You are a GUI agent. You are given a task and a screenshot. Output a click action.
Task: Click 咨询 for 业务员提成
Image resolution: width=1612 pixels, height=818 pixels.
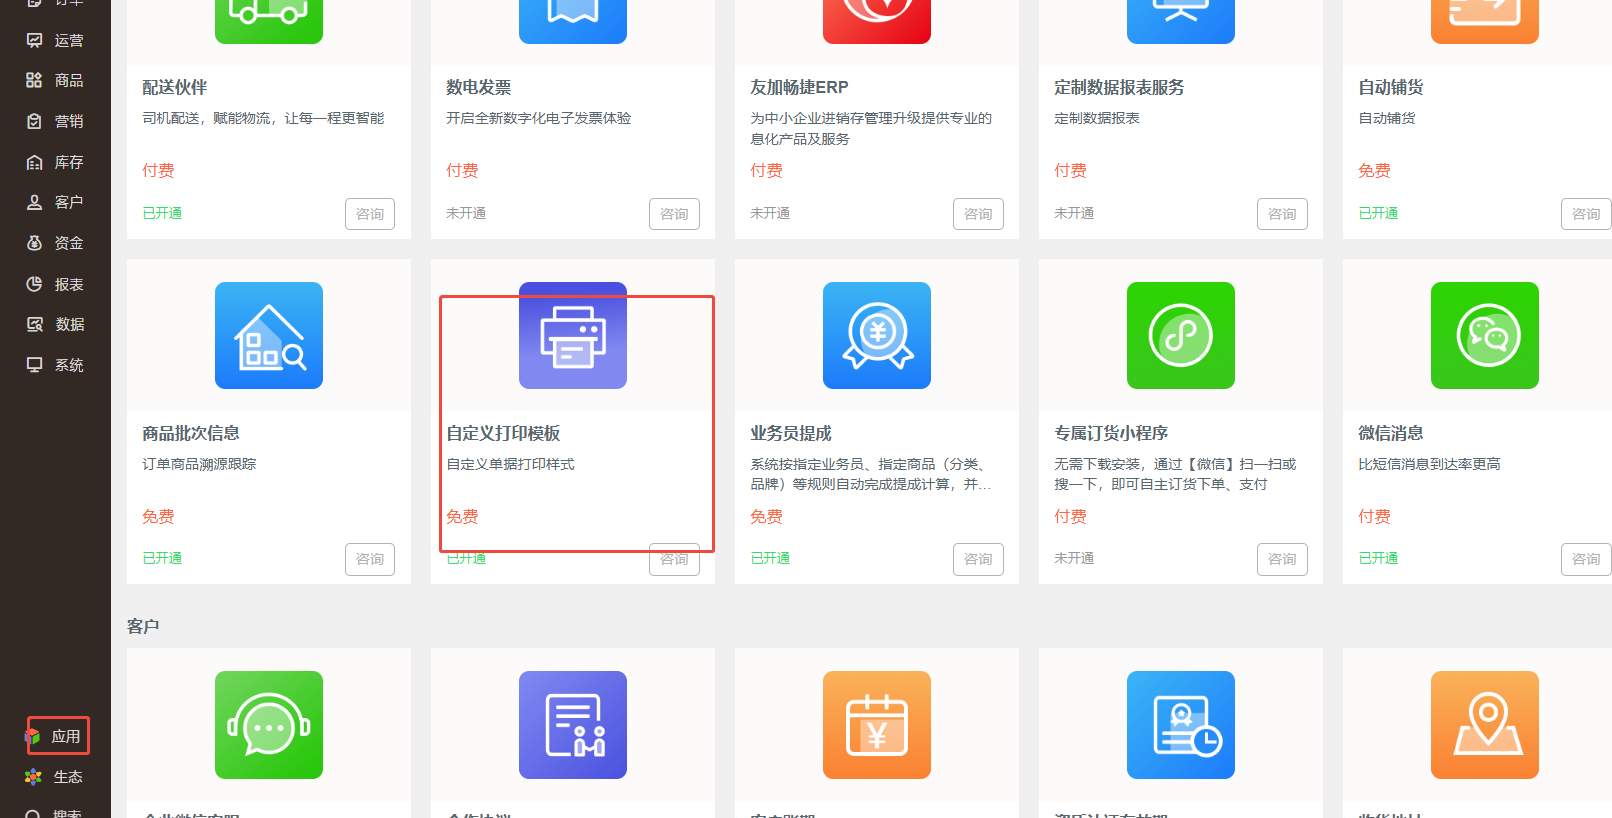978,559
